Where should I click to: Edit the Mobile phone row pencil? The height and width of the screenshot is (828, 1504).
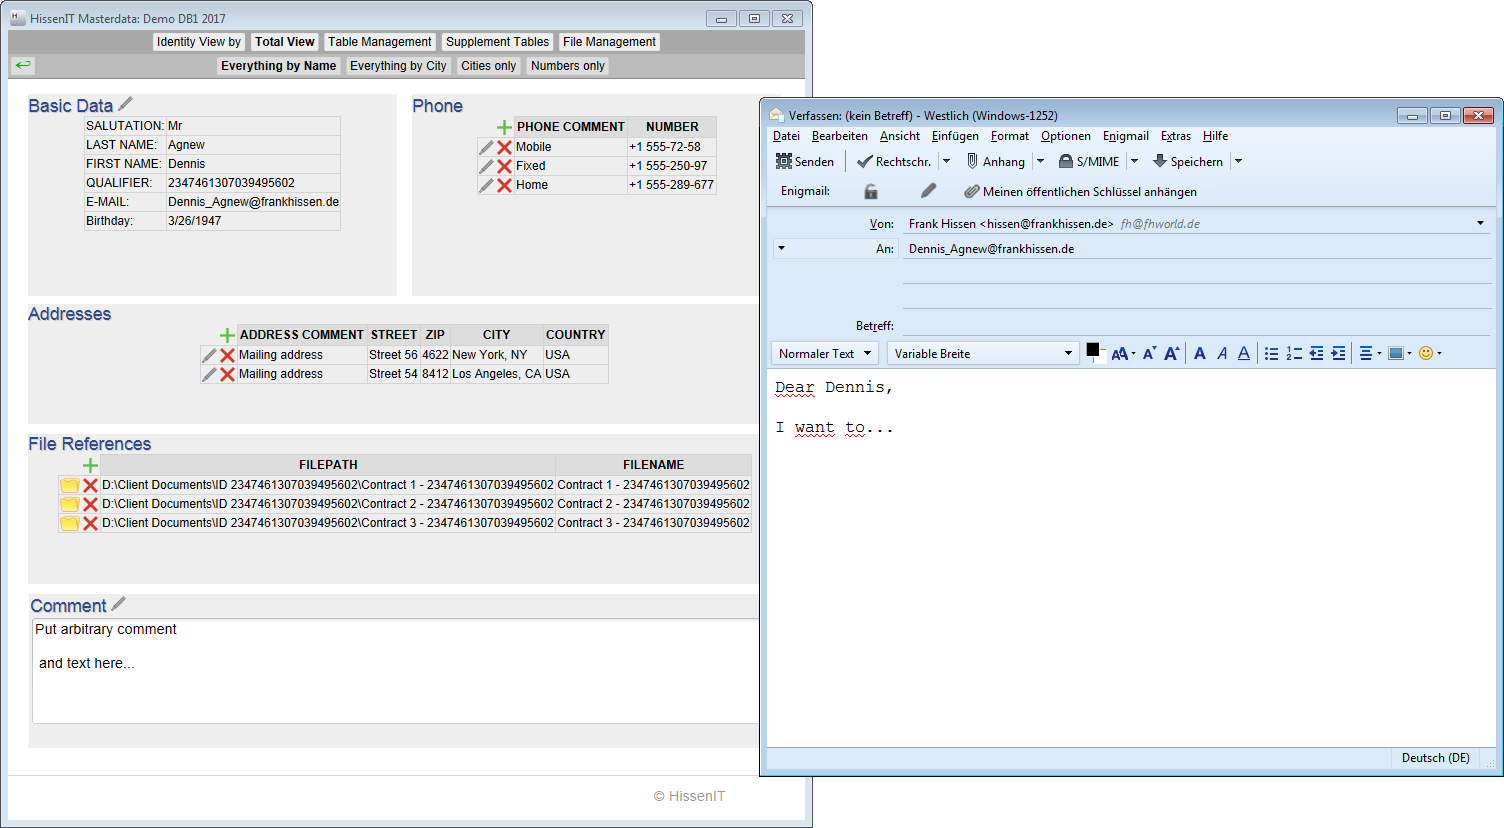coord(487,147)
